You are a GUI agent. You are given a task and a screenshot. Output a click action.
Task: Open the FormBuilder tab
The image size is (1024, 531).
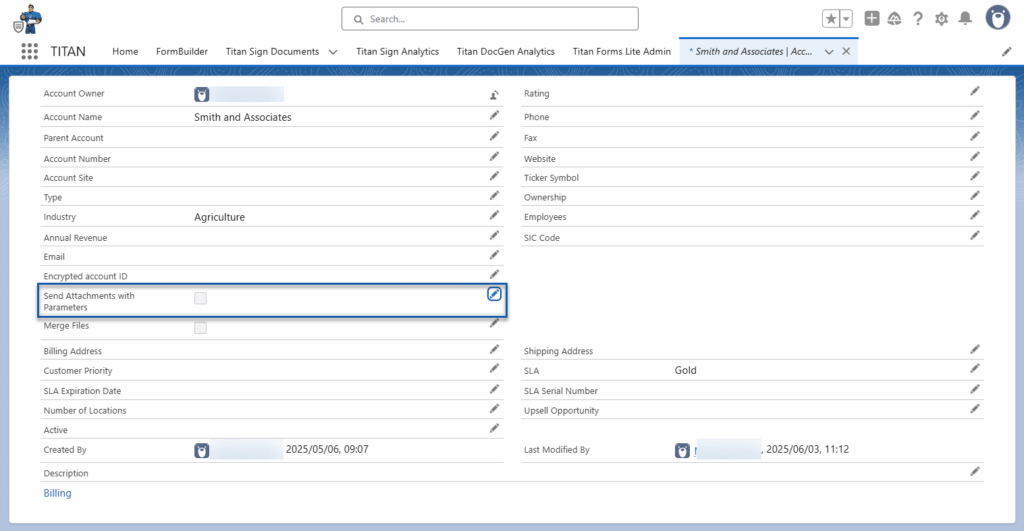click(182, 52)
